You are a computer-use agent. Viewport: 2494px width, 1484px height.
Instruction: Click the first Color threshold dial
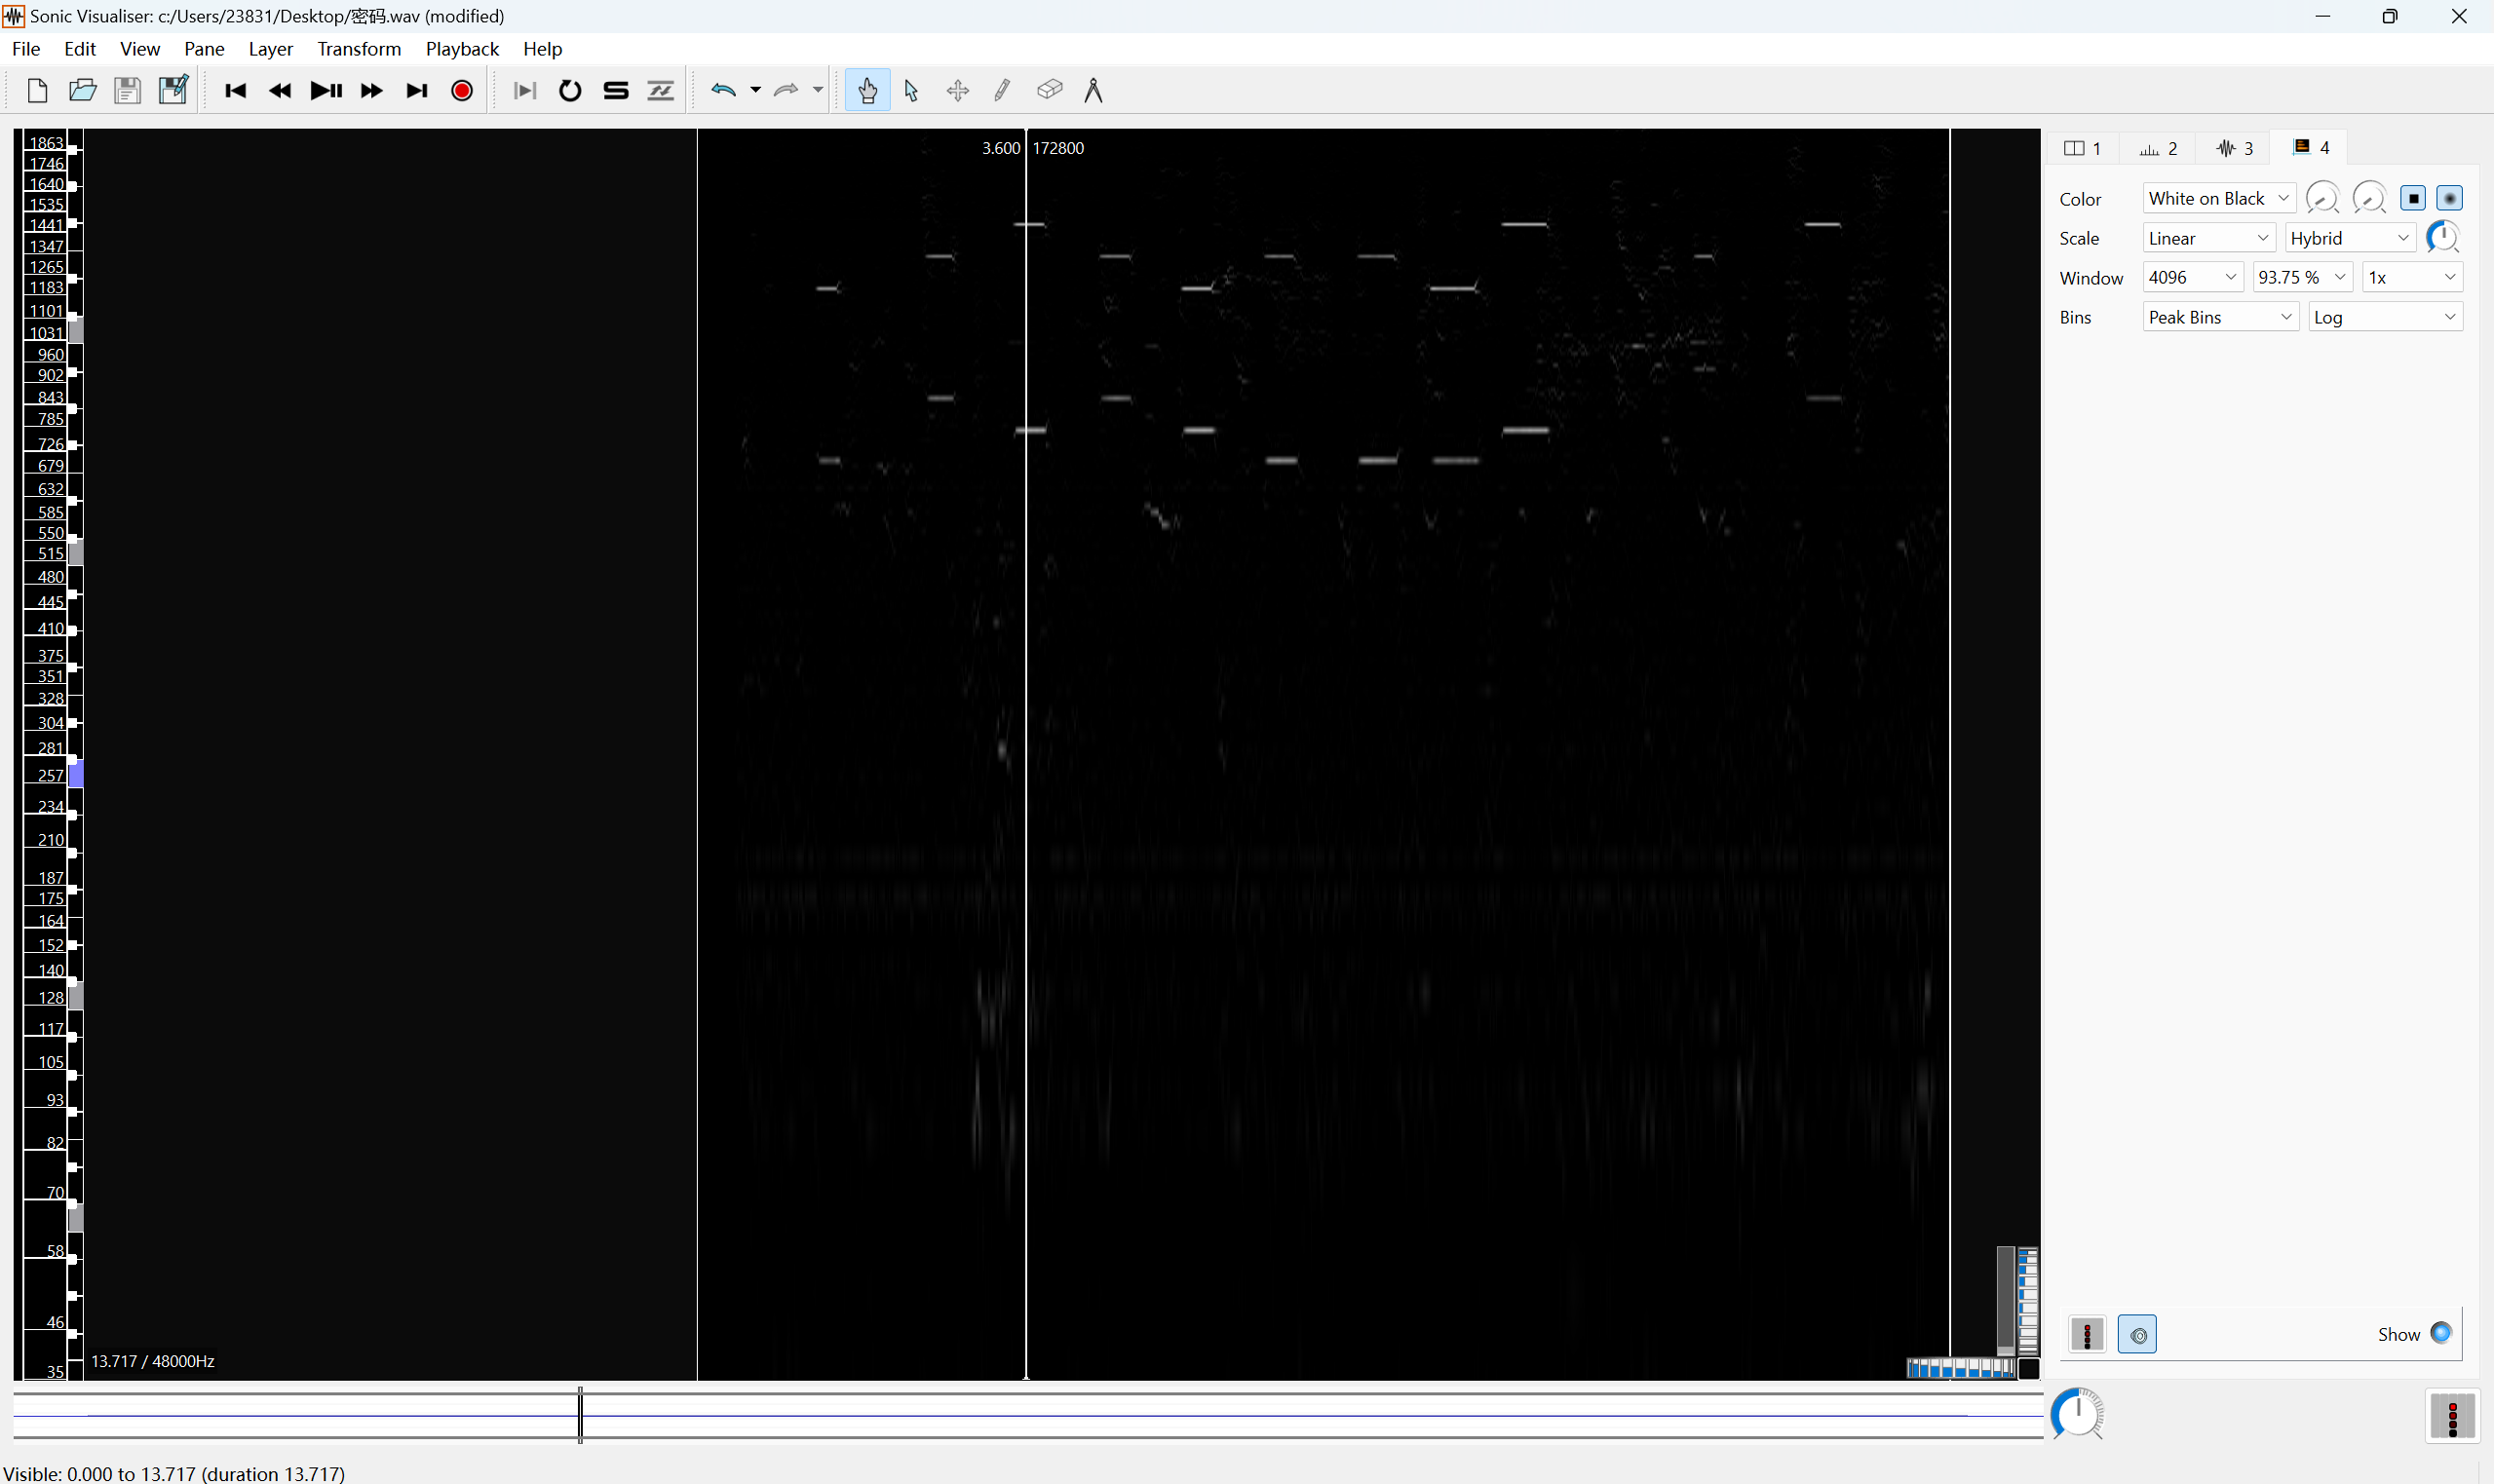point(2322,198)
